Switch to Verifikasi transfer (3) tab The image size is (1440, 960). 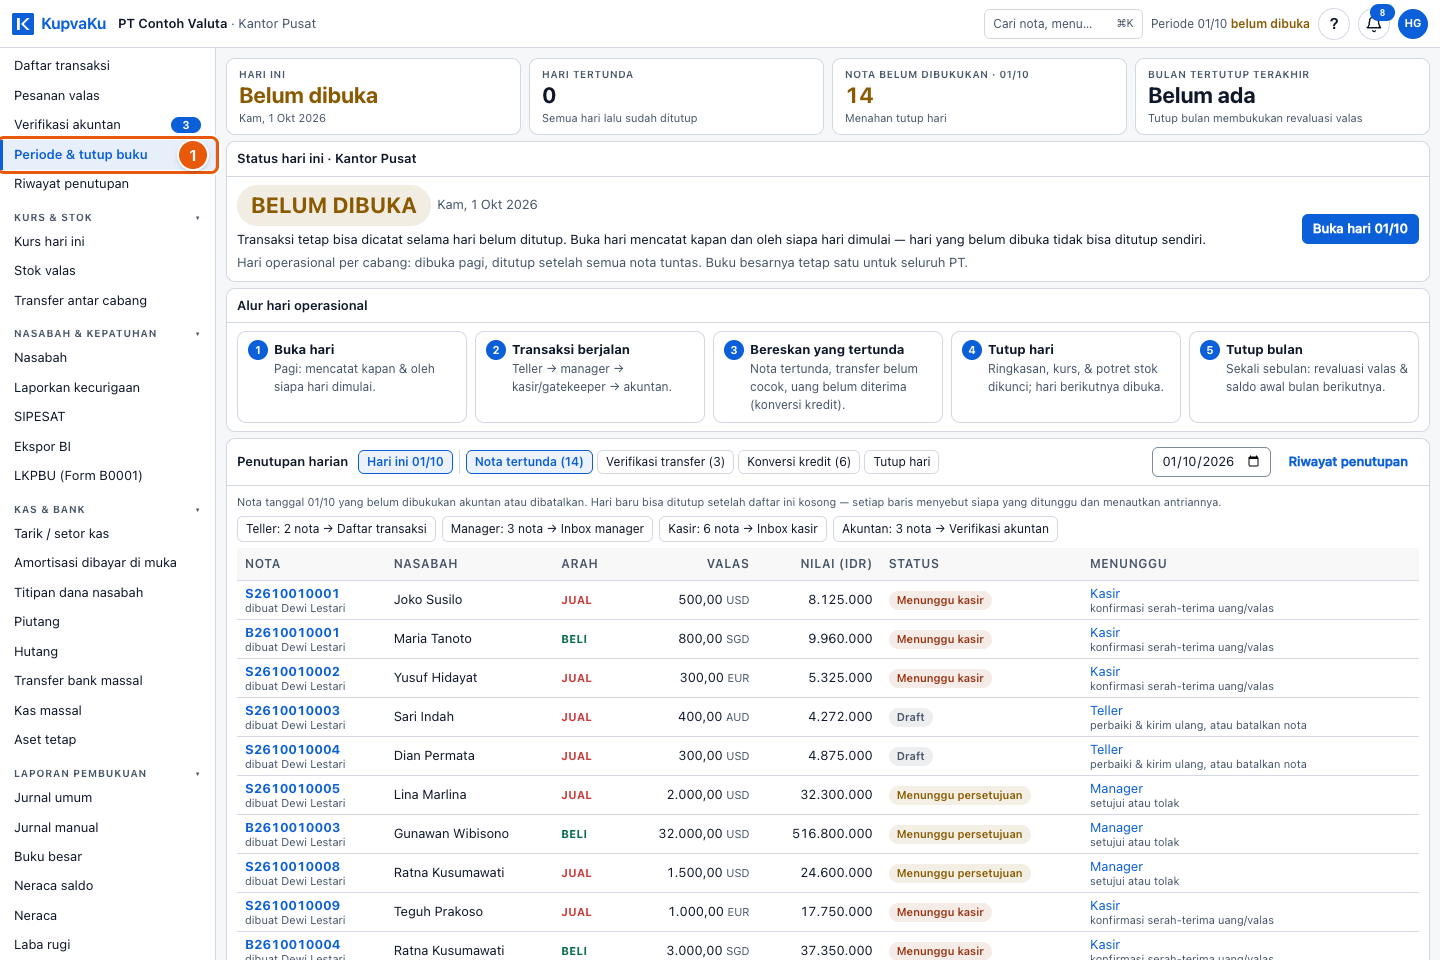click(665, 462)
